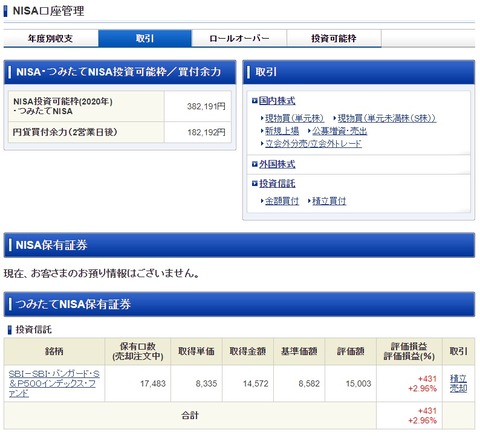Click the 積立 link in the fund row
Screen dimensions: 480x436
pyautogui.click(x=458, y=378)
